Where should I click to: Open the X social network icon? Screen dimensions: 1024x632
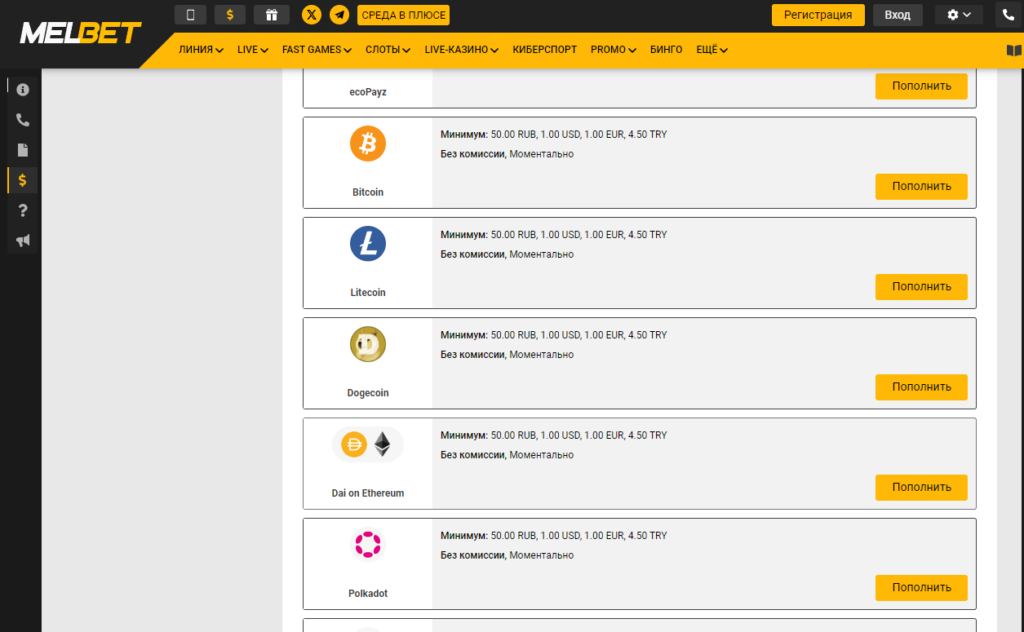click(312, 15)
